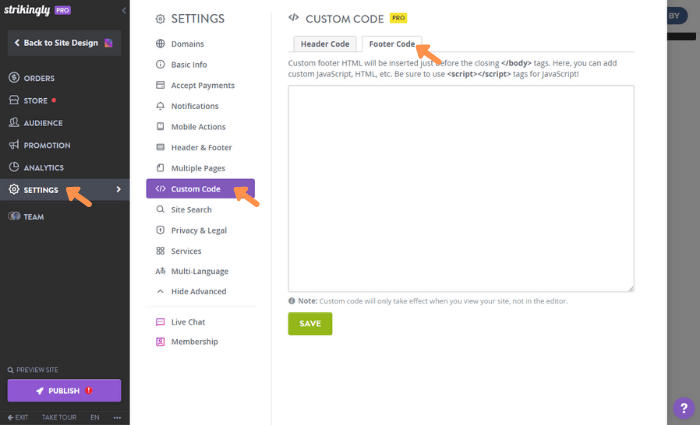Screen dimensions: 700x425
Task: Click the yellow PRO badge beside Custom Code
Action: (x=398, y=18)
